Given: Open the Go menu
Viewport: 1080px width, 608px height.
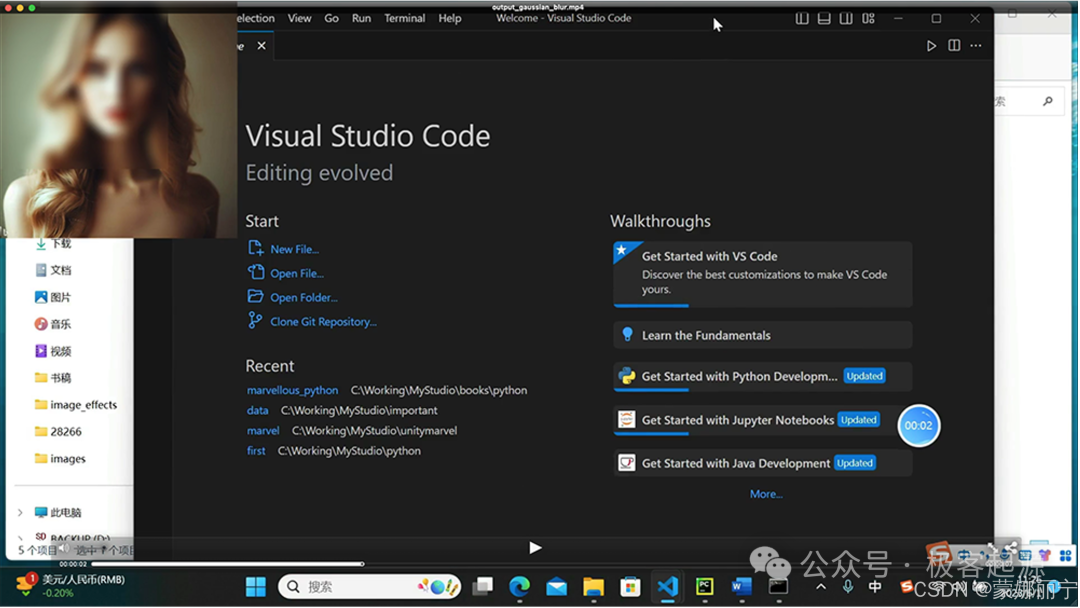Looking at the screenshot, I should point(331,18).
